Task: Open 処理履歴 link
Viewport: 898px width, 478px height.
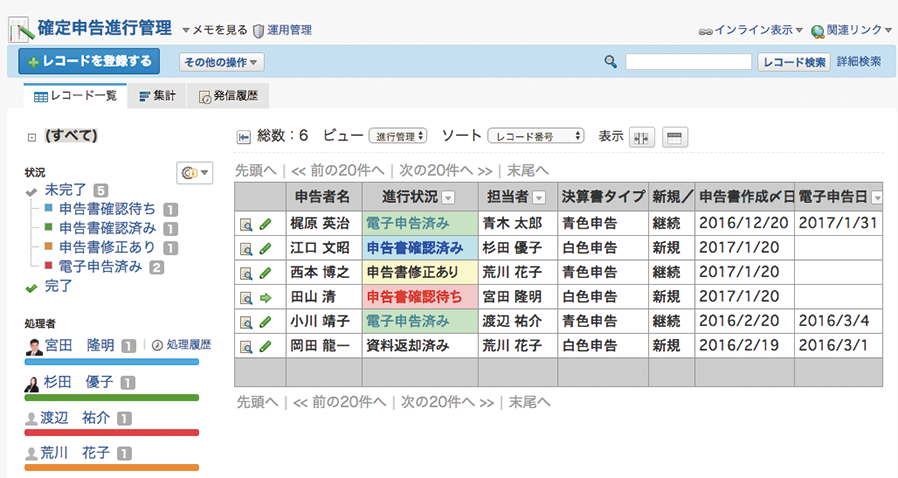Action: (188, 345)
